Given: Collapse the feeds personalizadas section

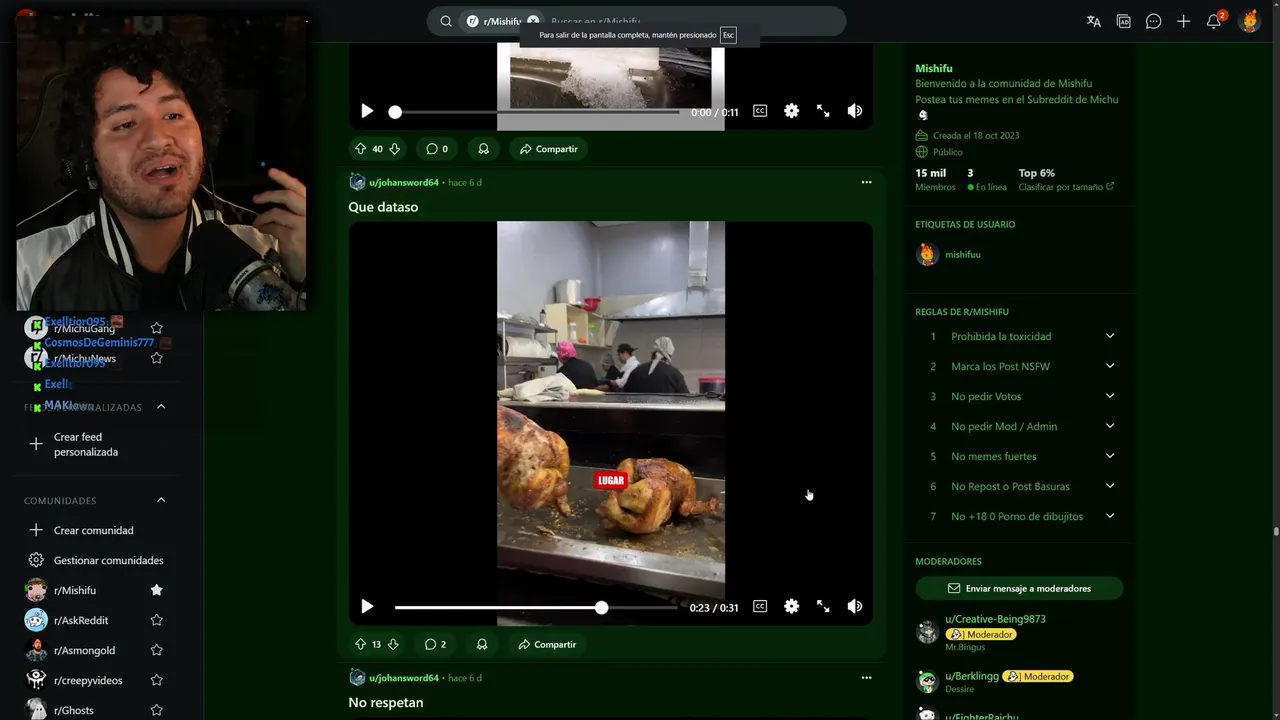Looking at the screenshot, I should (x=161, y=407).
